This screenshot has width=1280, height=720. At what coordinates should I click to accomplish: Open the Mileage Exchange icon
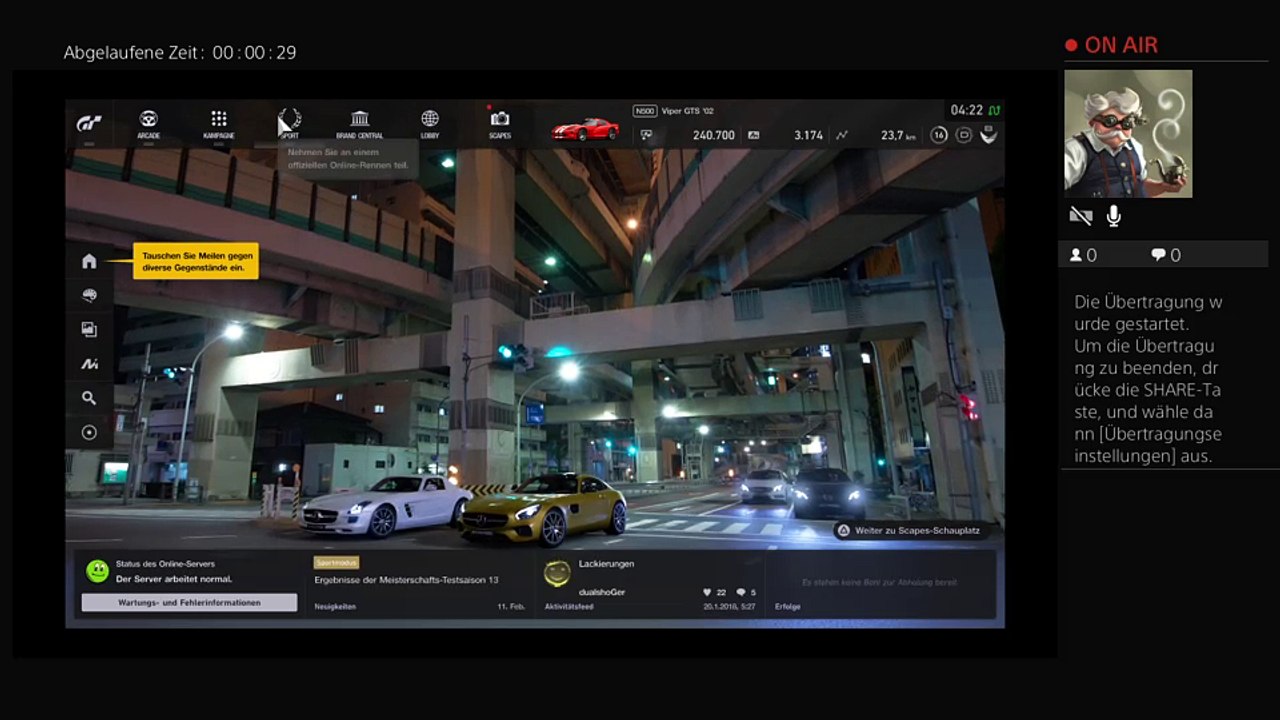89,364
